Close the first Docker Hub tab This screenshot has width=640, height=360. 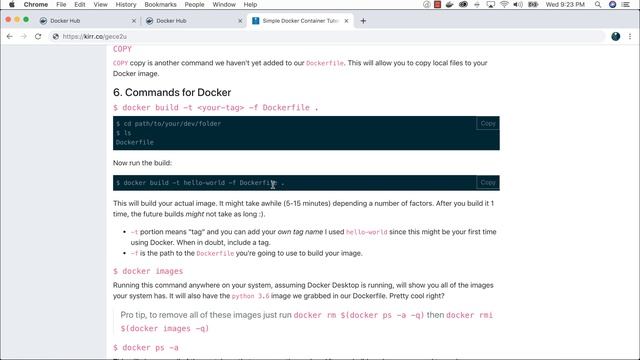point(134,21)
